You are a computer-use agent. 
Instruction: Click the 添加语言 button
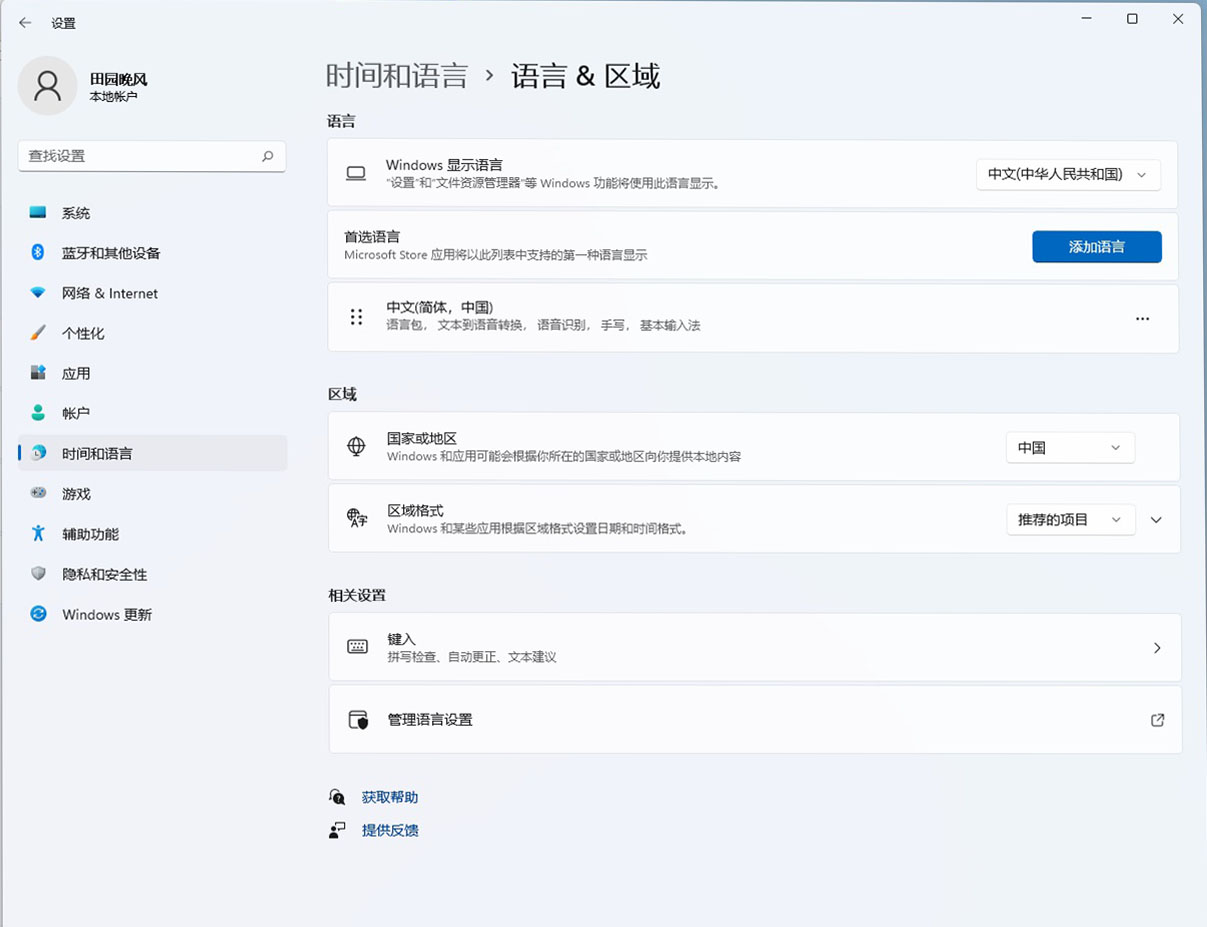coord(1096,247)
